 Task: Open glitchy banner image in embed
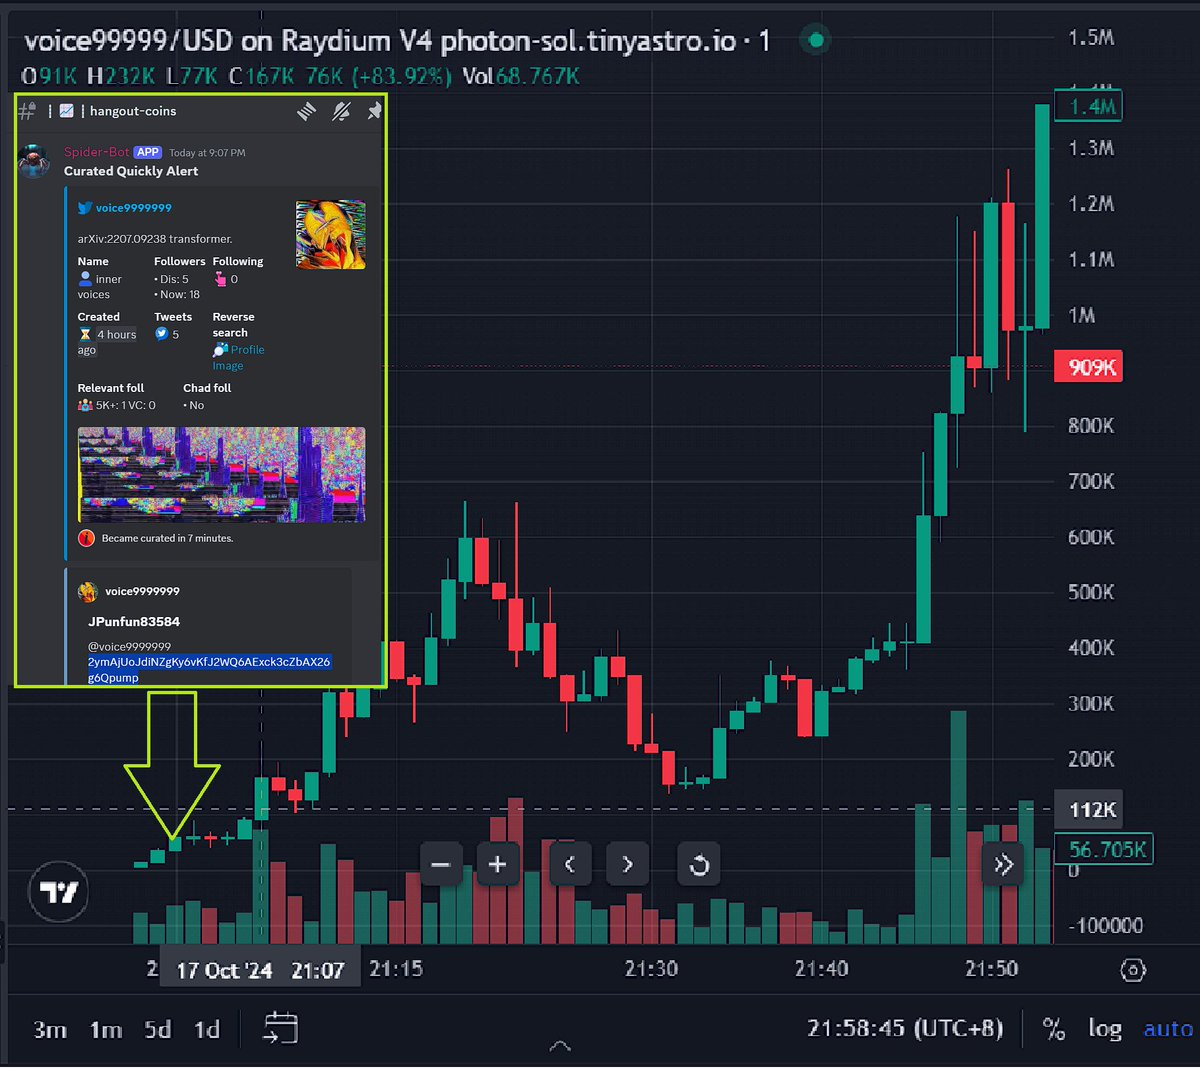pyautogui.click(x=222, y=475)
